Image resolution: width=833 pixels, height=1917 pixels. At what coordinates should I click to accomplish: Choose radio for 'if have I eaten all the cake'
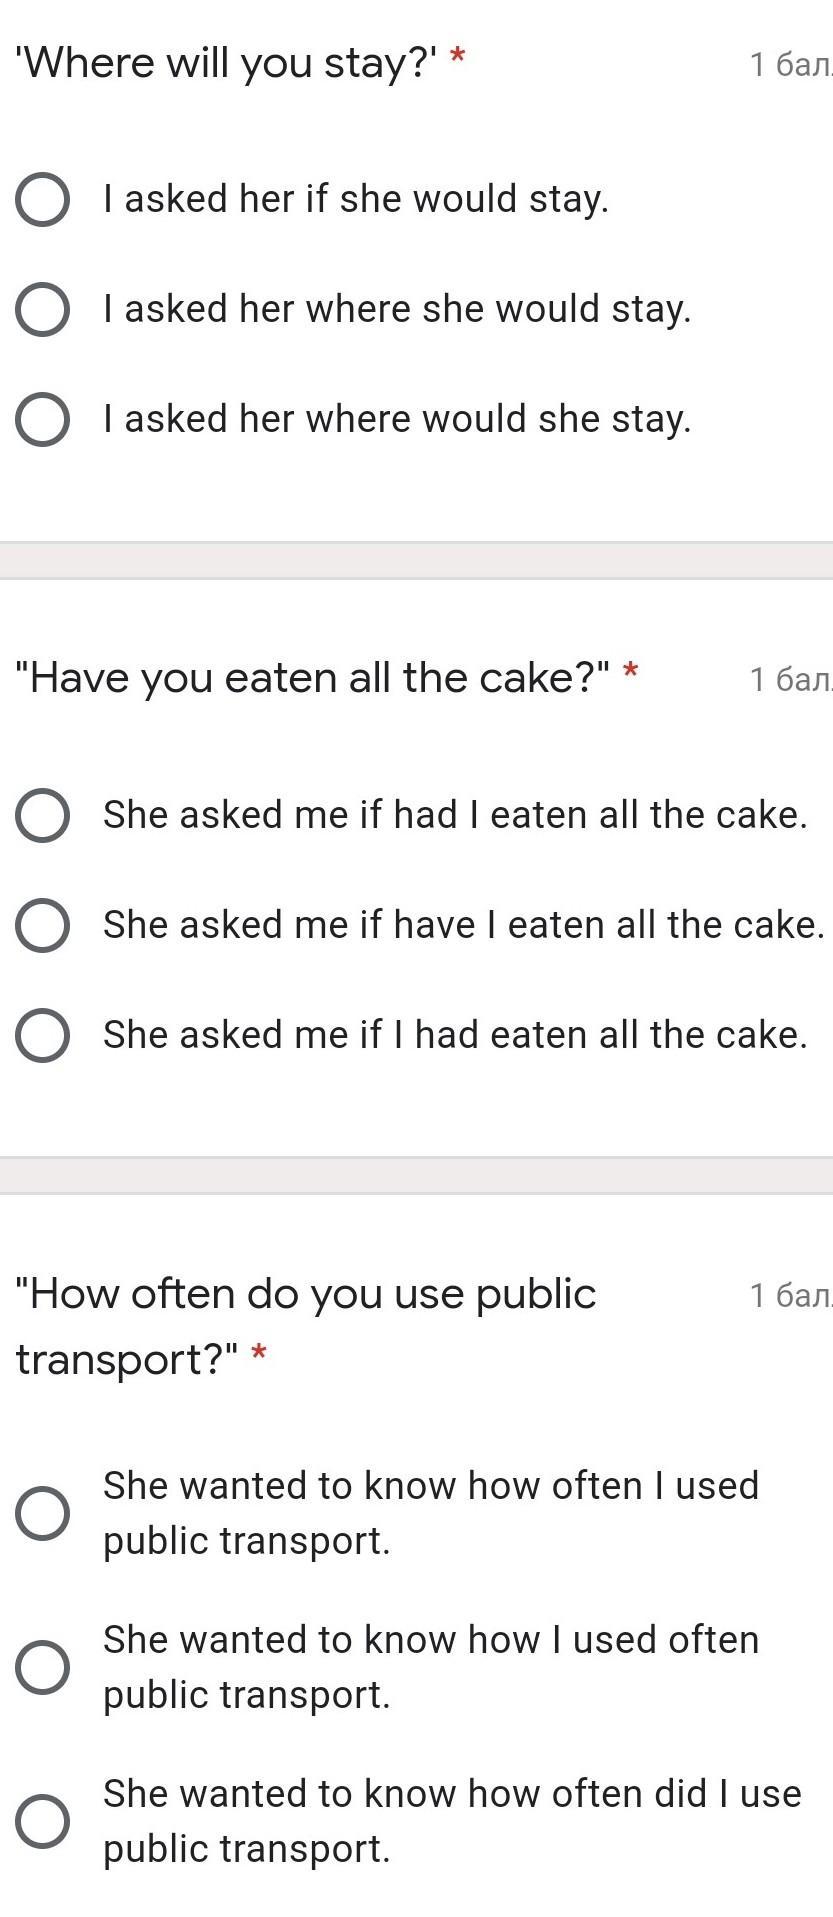coord(42,926)
